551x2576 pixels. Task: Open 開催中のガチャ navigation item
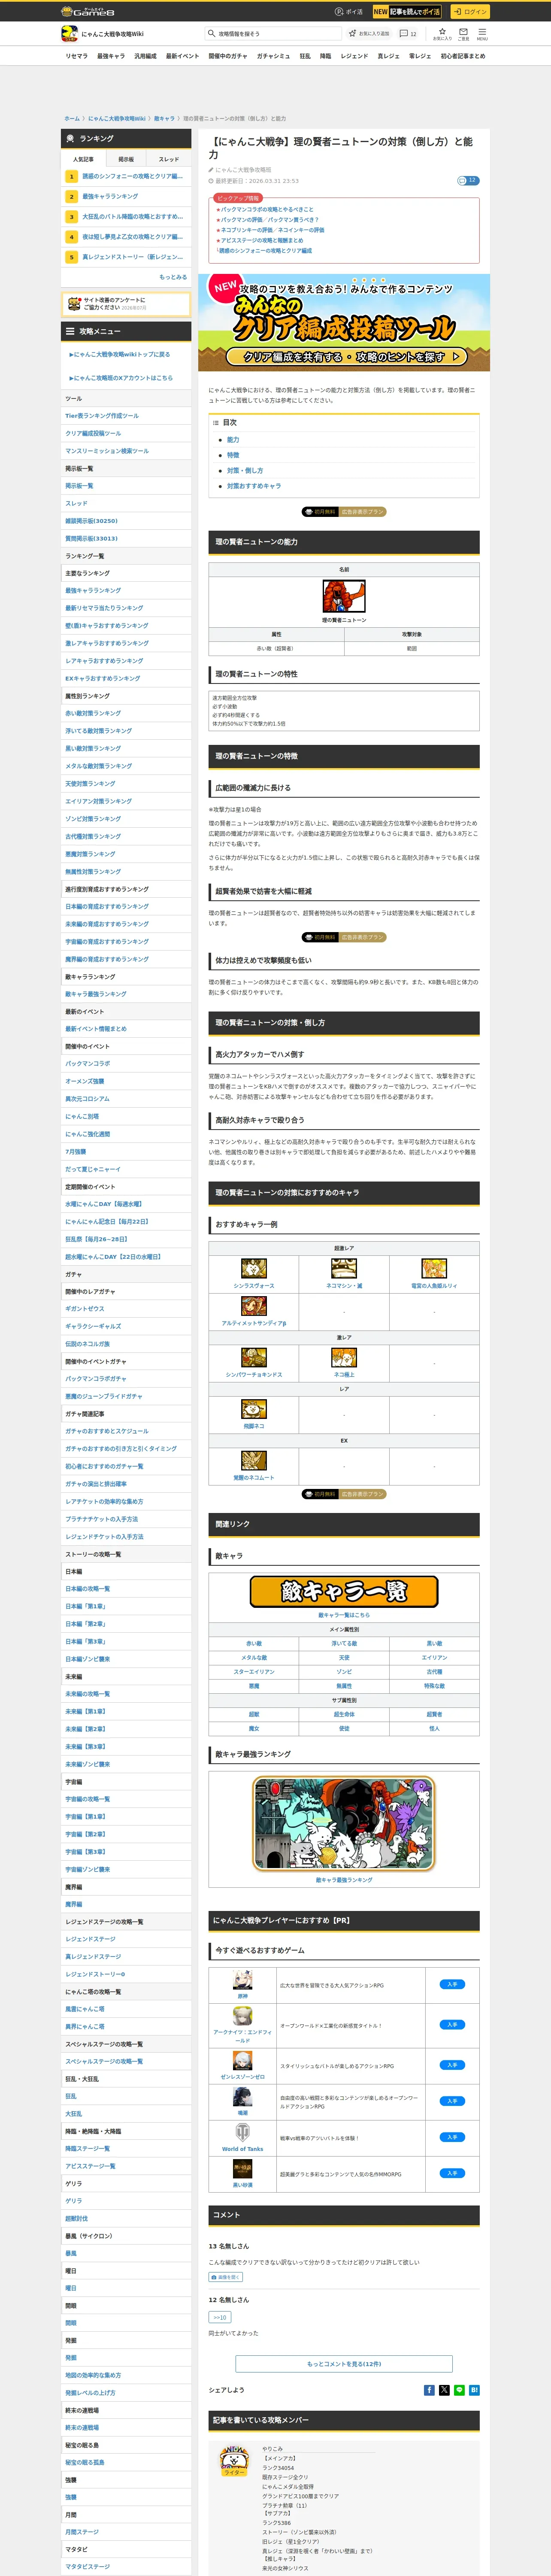point(228,56)
